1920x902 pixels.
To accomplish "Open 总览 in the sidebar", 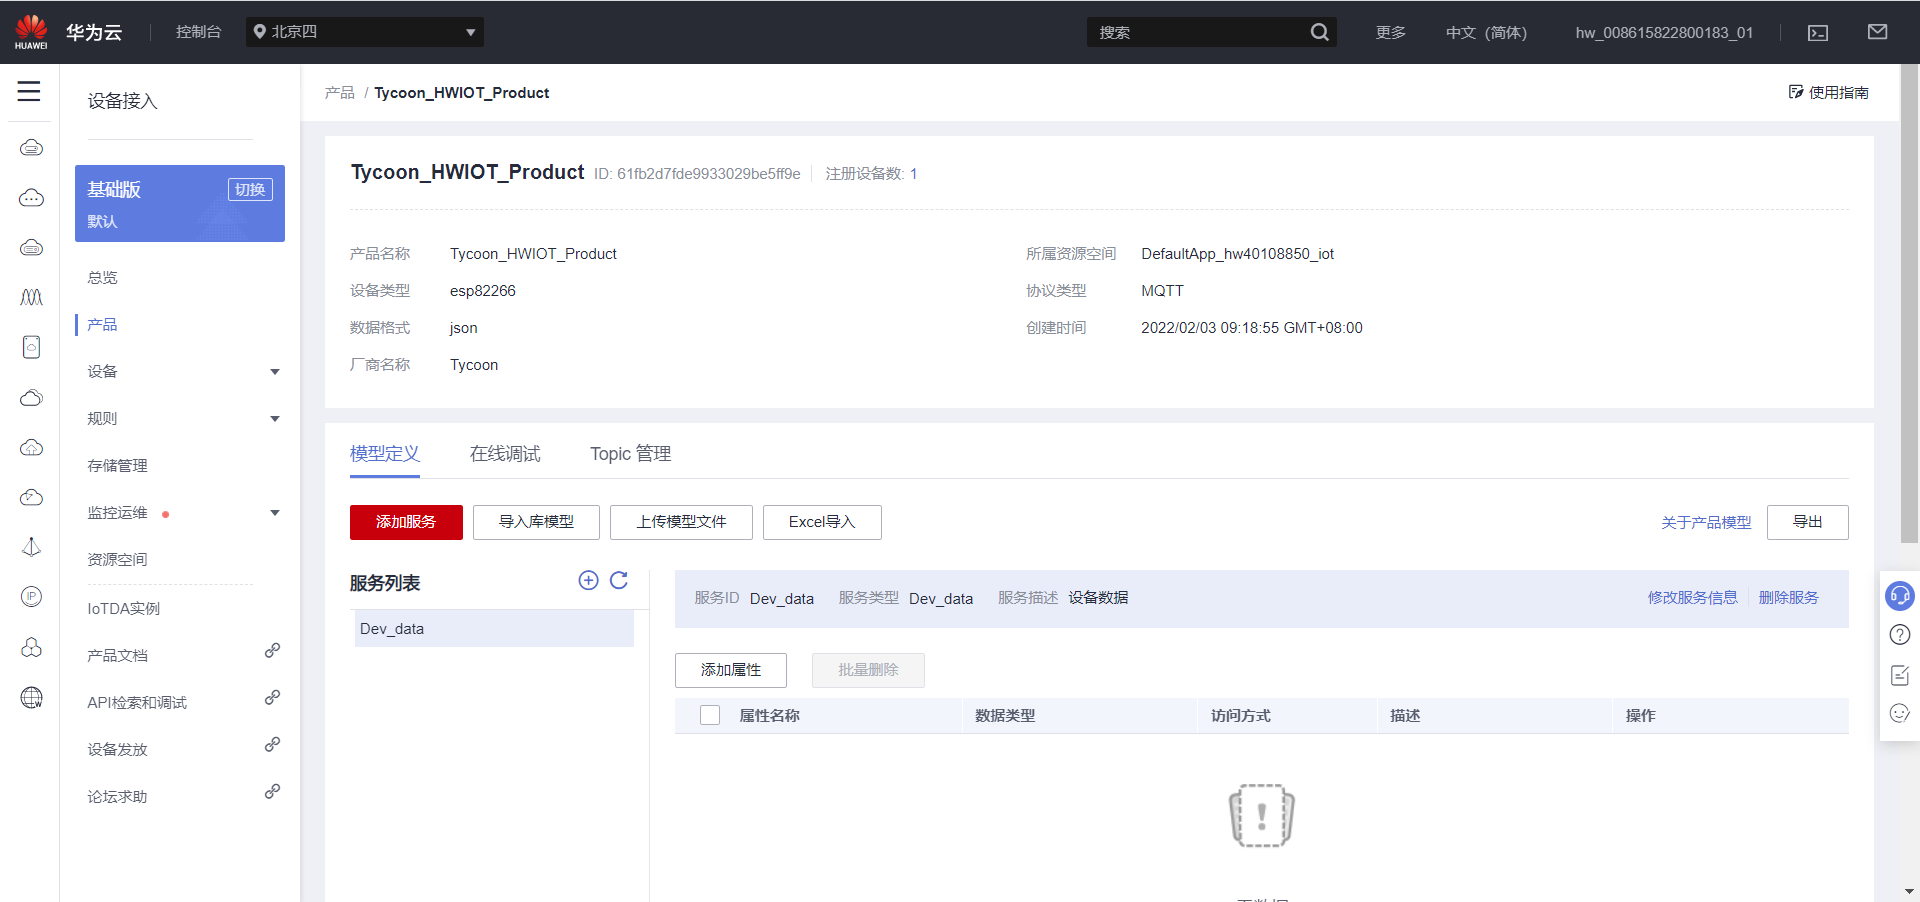I will coord(102,278).
